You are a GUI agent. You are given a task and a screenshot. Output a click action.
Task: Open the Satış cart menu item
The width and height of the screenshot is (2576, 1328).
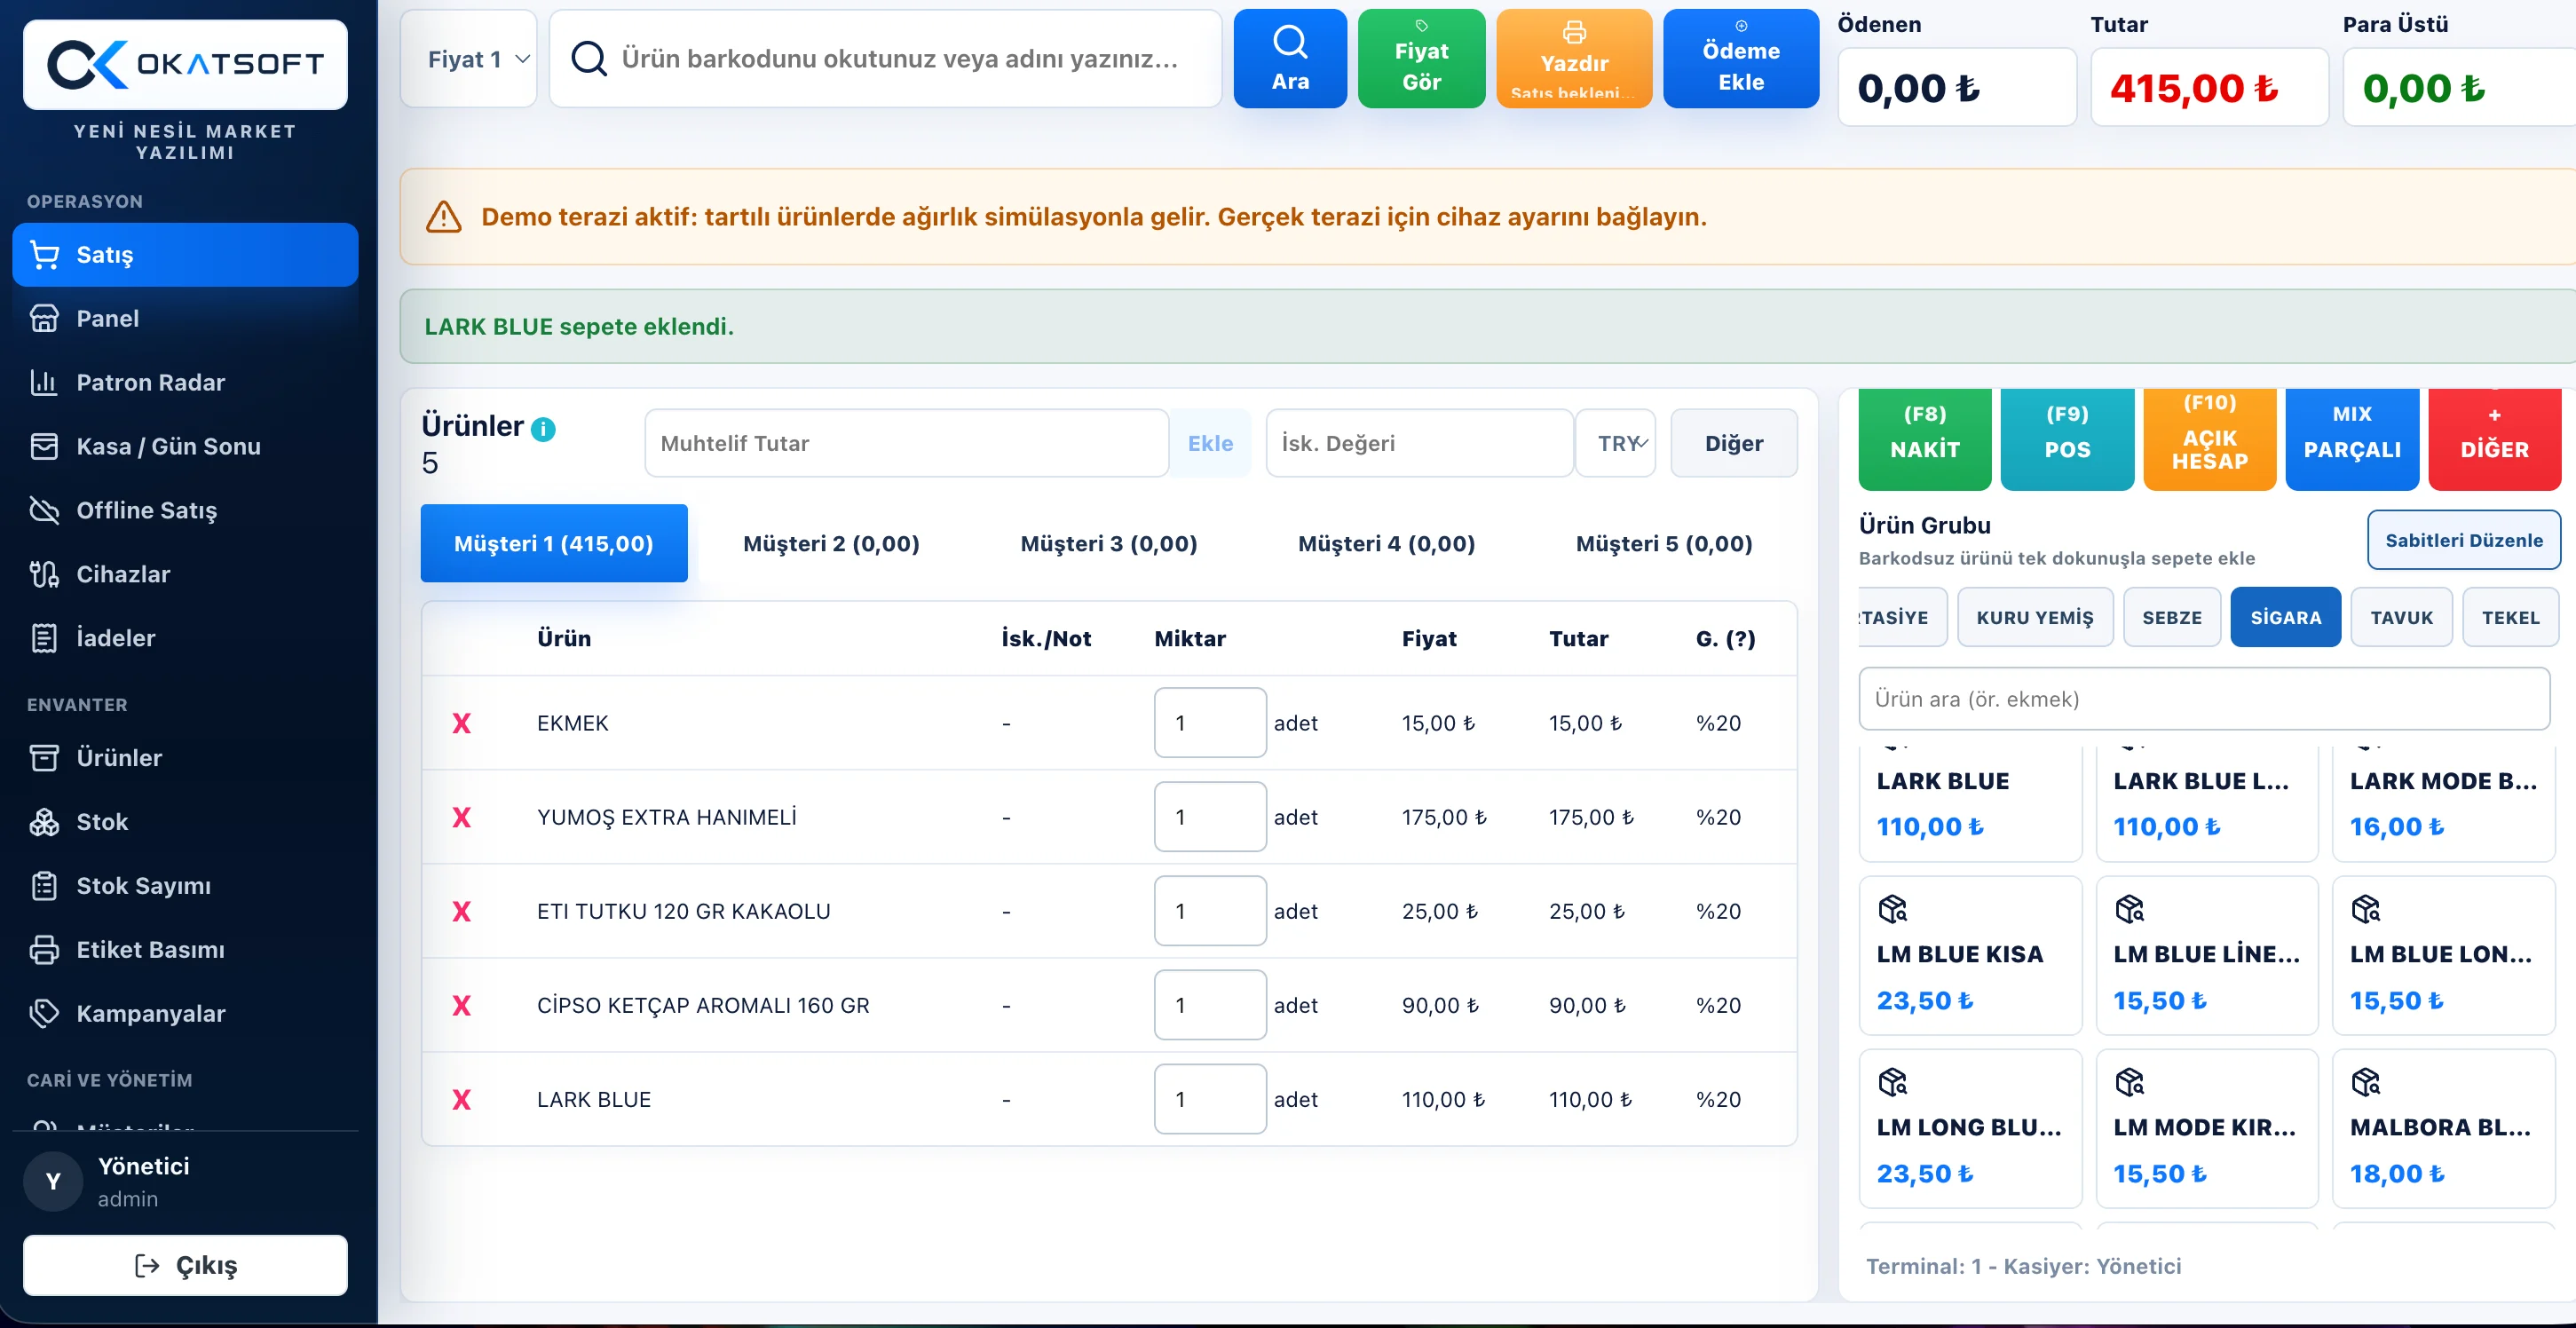click(x=185, y=255)
